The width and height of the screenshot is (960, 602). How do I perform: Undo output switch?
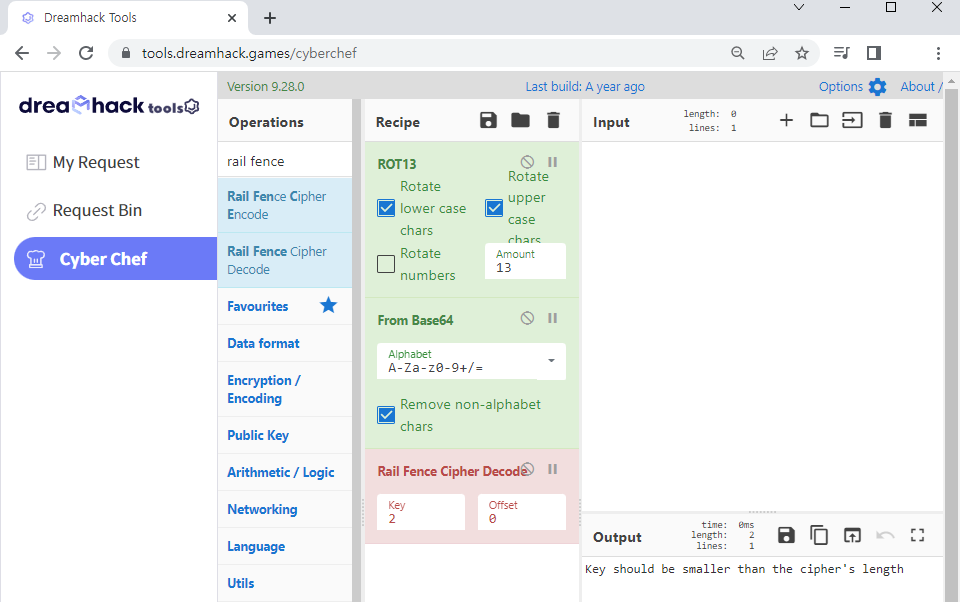coord(885,535)
